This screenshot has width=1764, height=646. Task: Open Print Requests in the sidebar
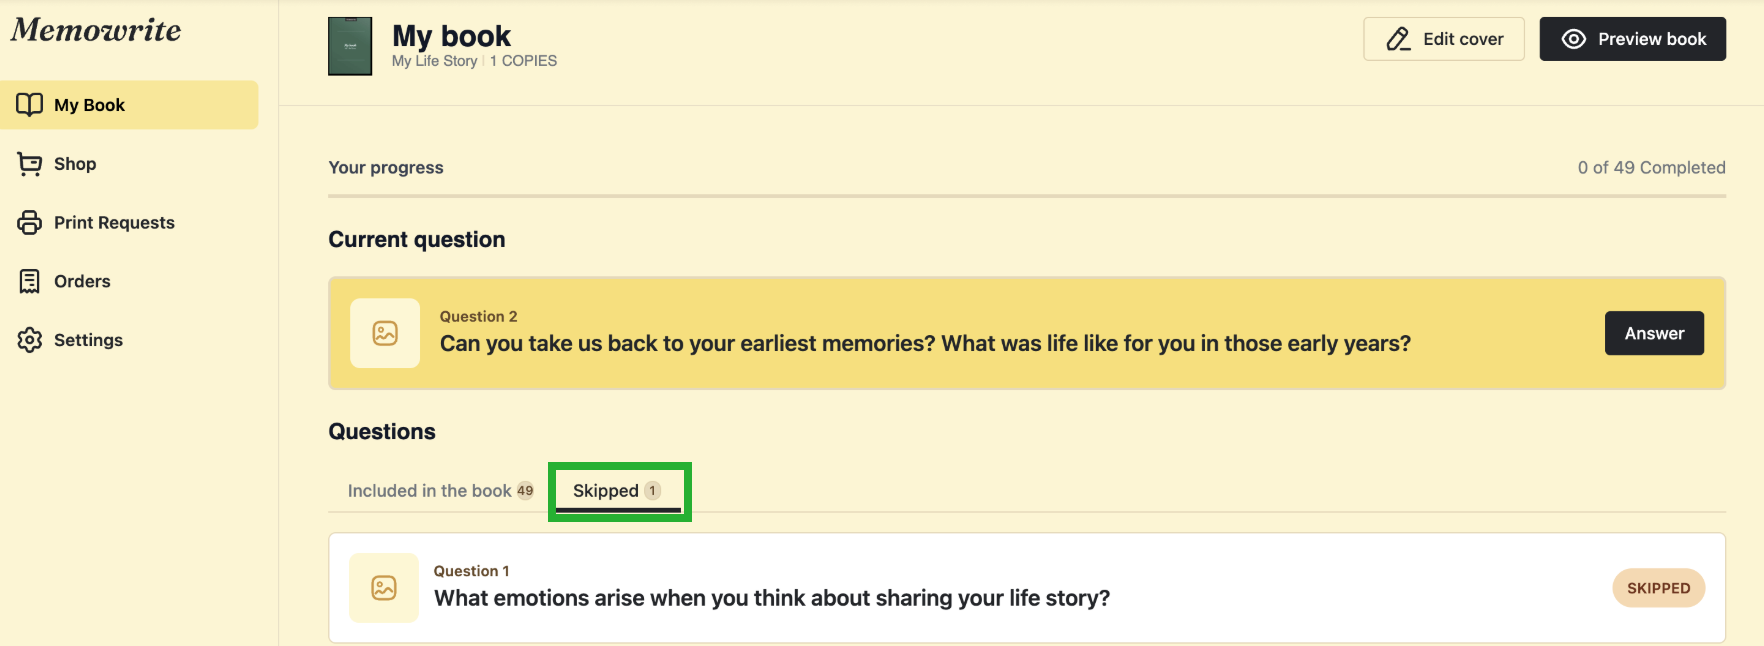[114, 223]
